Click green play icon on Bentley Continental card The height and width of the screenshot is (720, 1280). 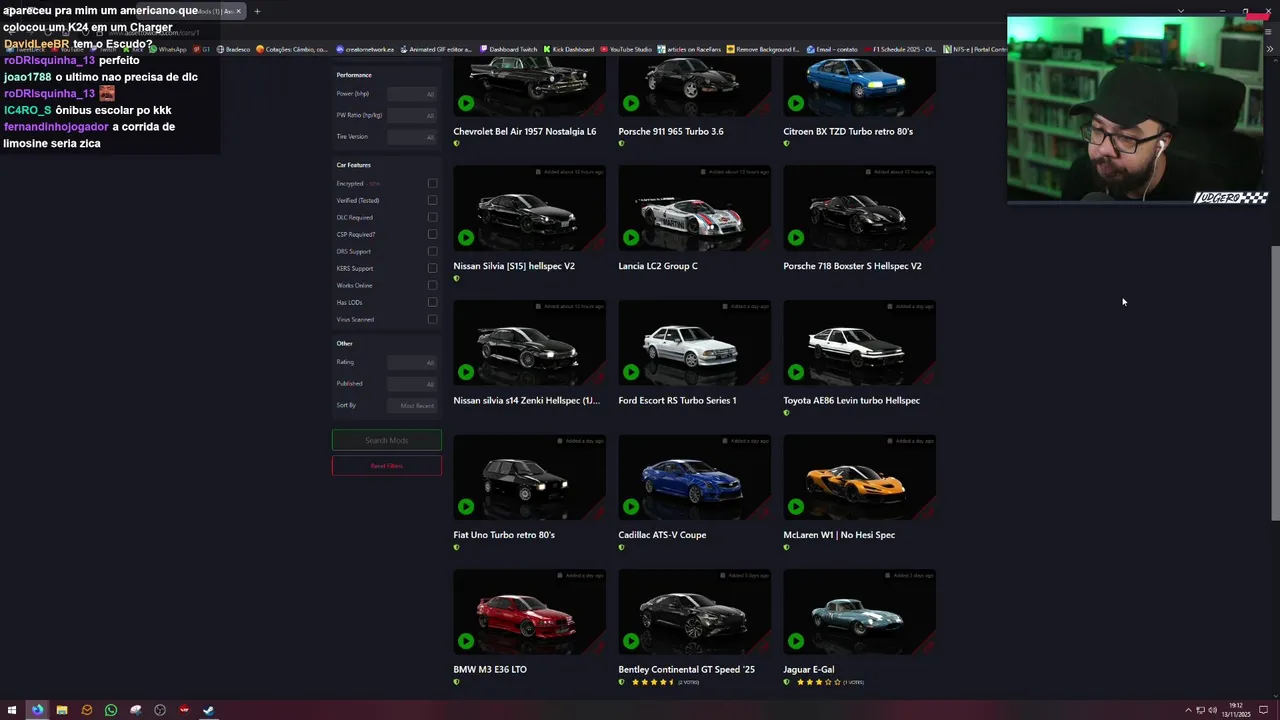[x=631, y=641]
